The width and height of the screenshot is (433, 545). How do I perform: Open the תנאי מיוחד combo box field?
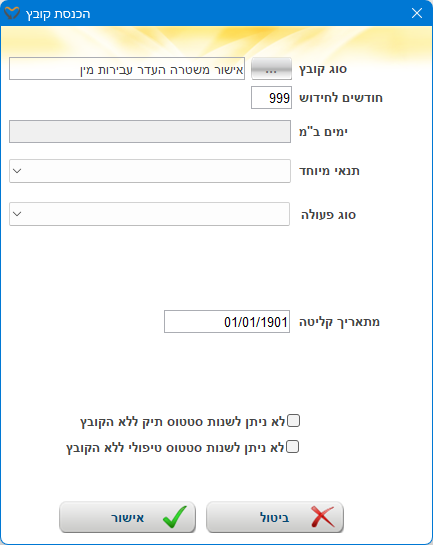[x=150, y=171]
